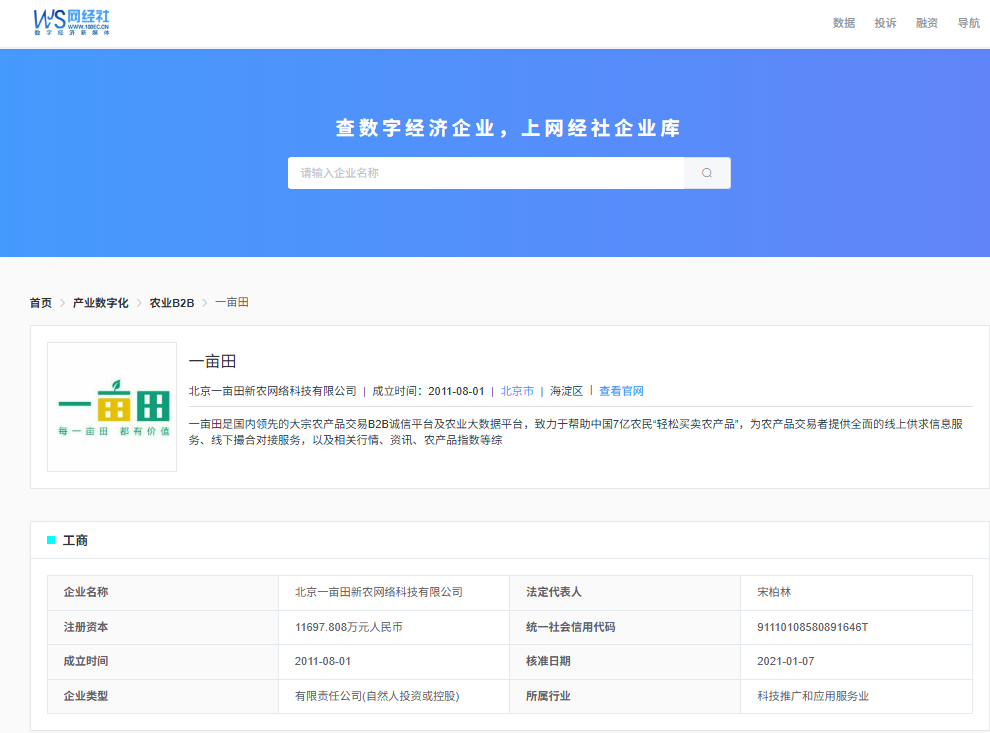Open 产业数字化 breadcrumb link
990x733 pixels.
[100, 303]
